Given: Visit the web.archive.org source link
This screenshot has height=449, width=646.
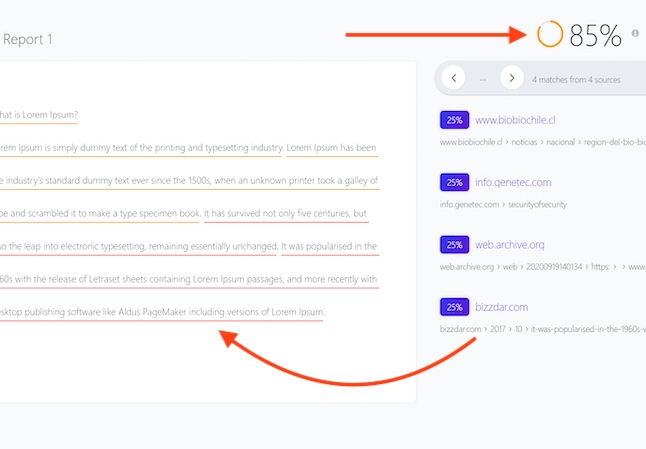Looking at the screenshot, I should tap(510, 244).
